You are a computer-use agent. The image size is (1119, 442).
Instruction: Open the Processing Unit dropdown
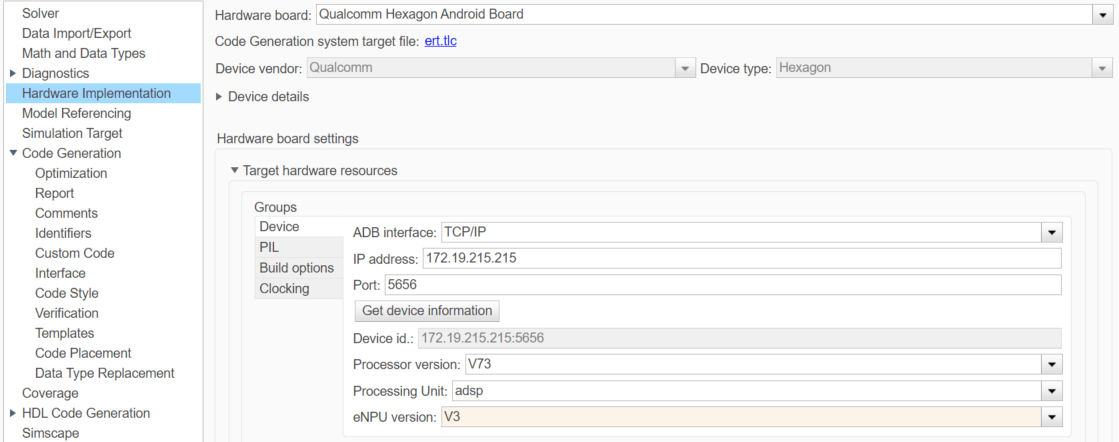click(1051, 391)
